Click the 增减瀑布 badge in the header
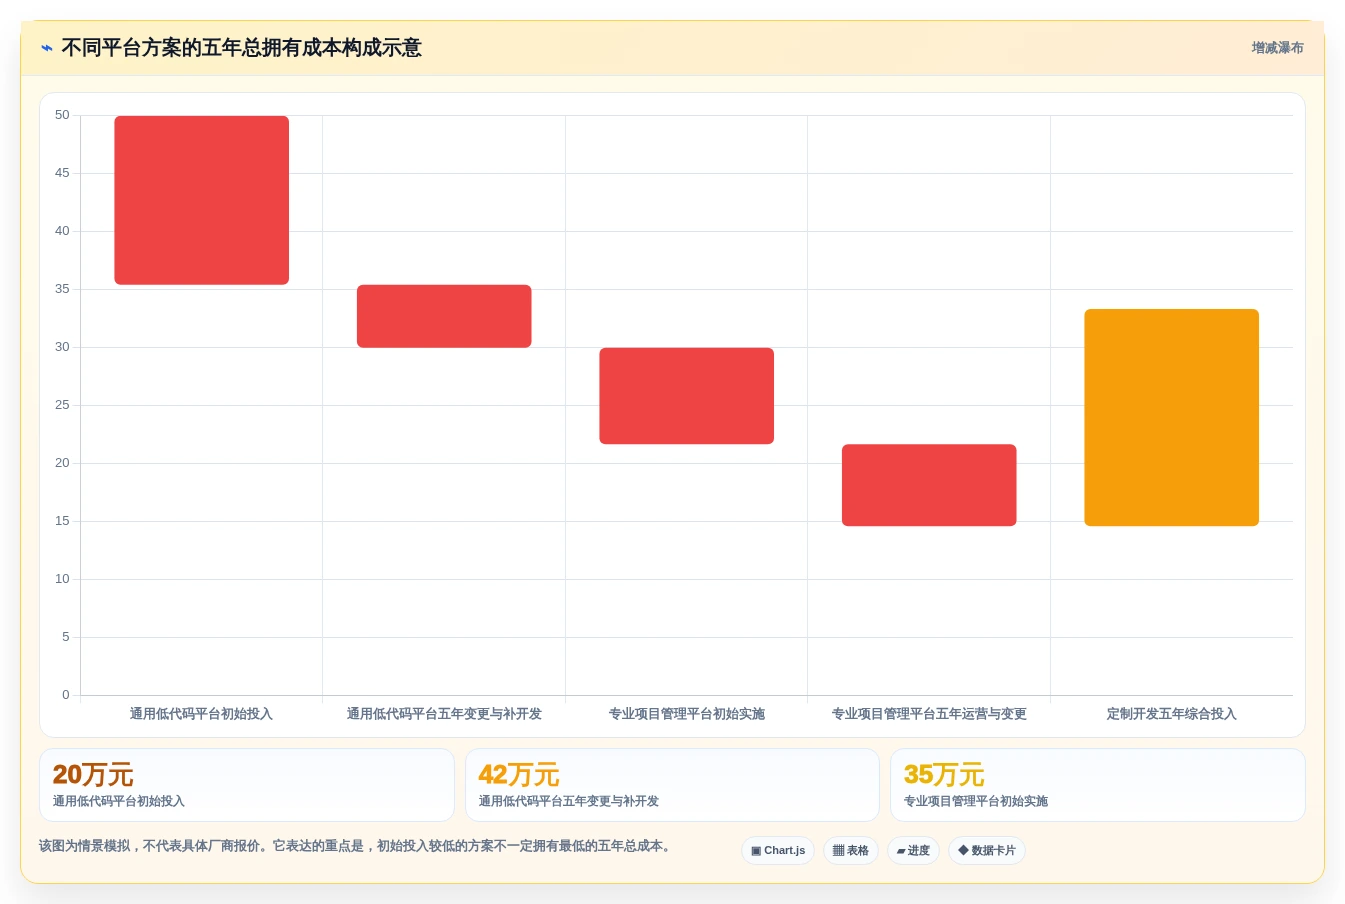The height and width of the screenshot is (904, 1345). tap(1277, 48)
